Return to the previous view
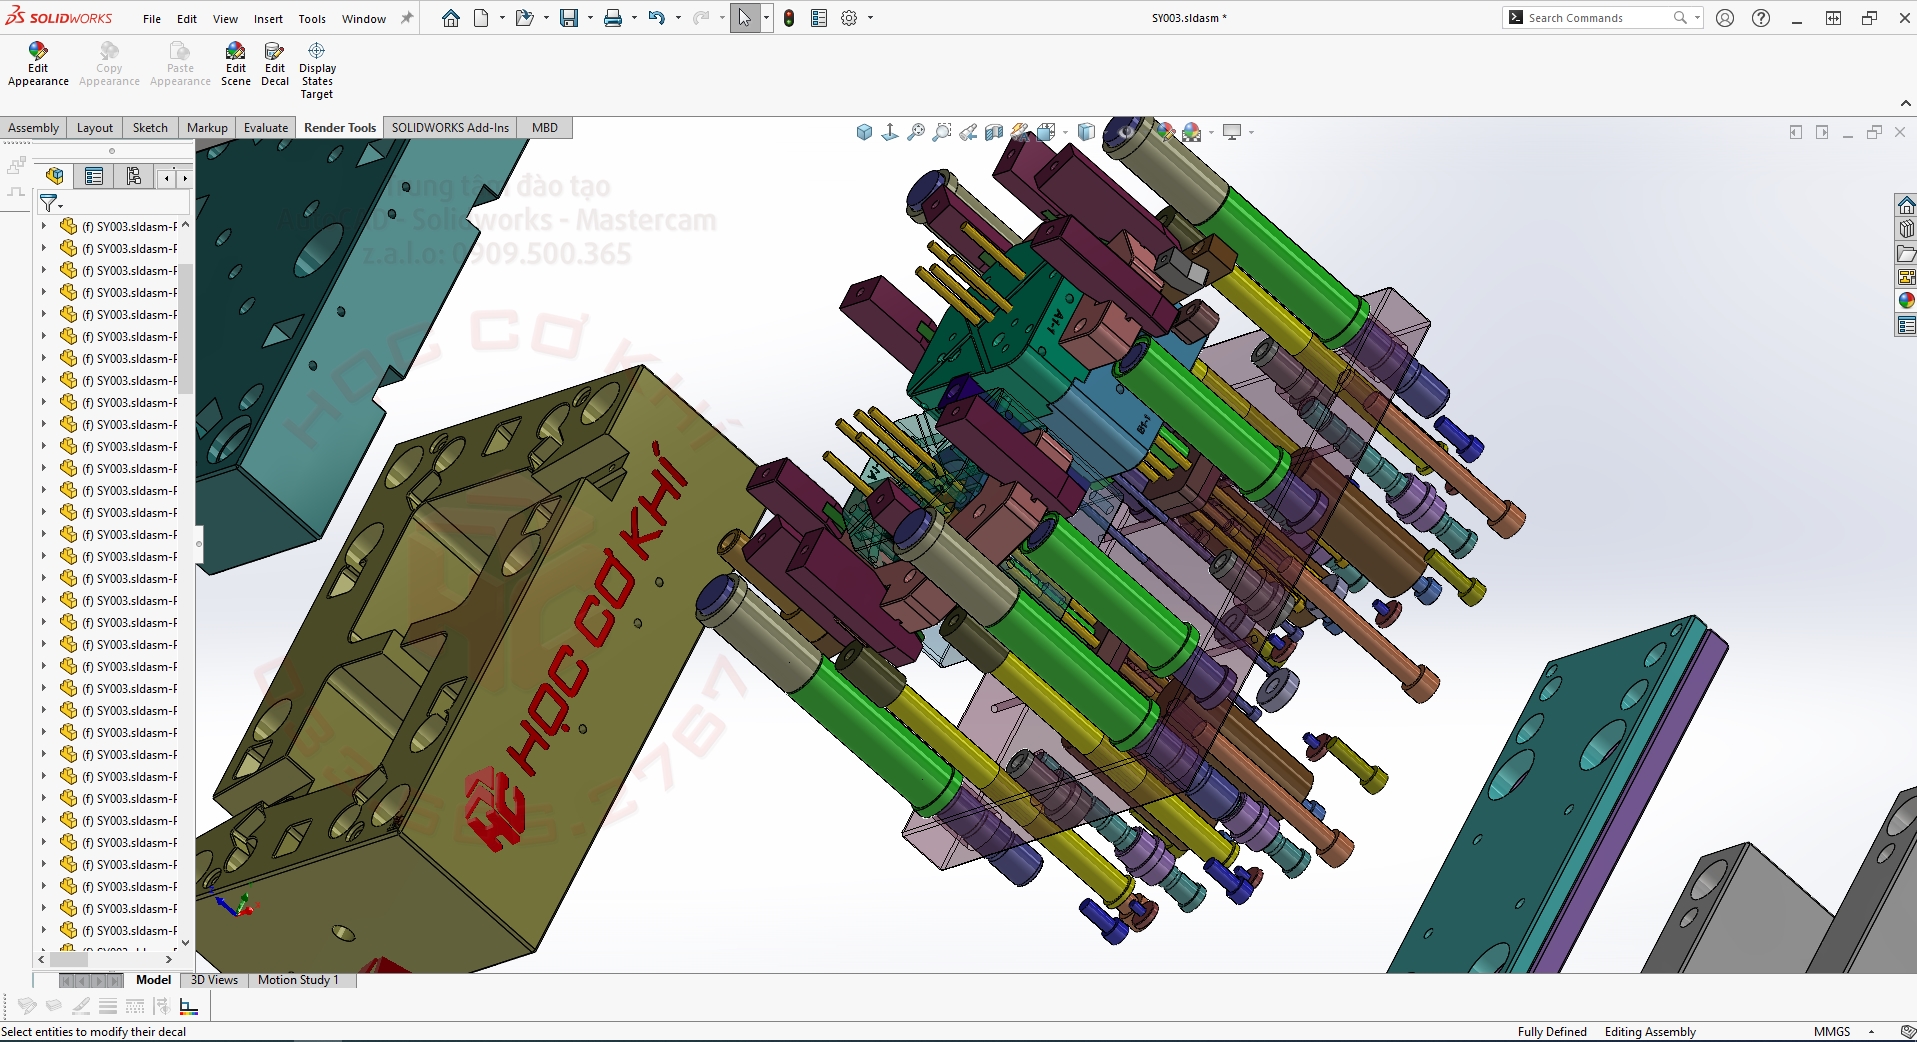This screenshot has height=1042, width=1917. tap(968, 132)
